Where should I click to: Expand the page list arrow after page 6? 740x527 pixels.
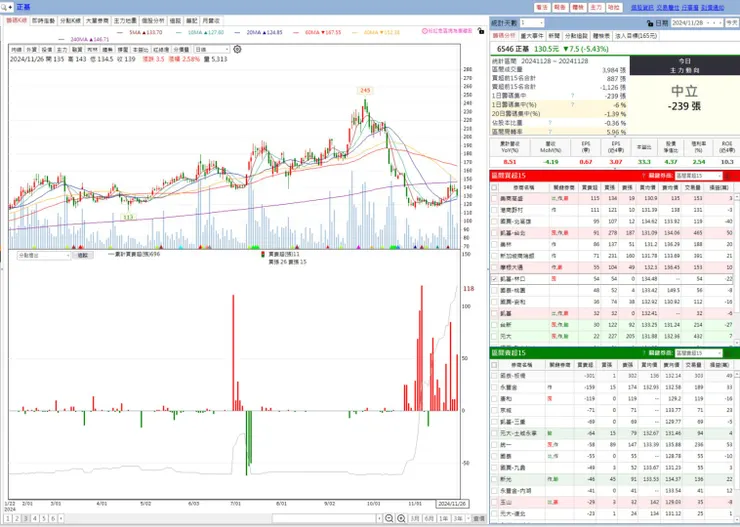coord(61,519)
